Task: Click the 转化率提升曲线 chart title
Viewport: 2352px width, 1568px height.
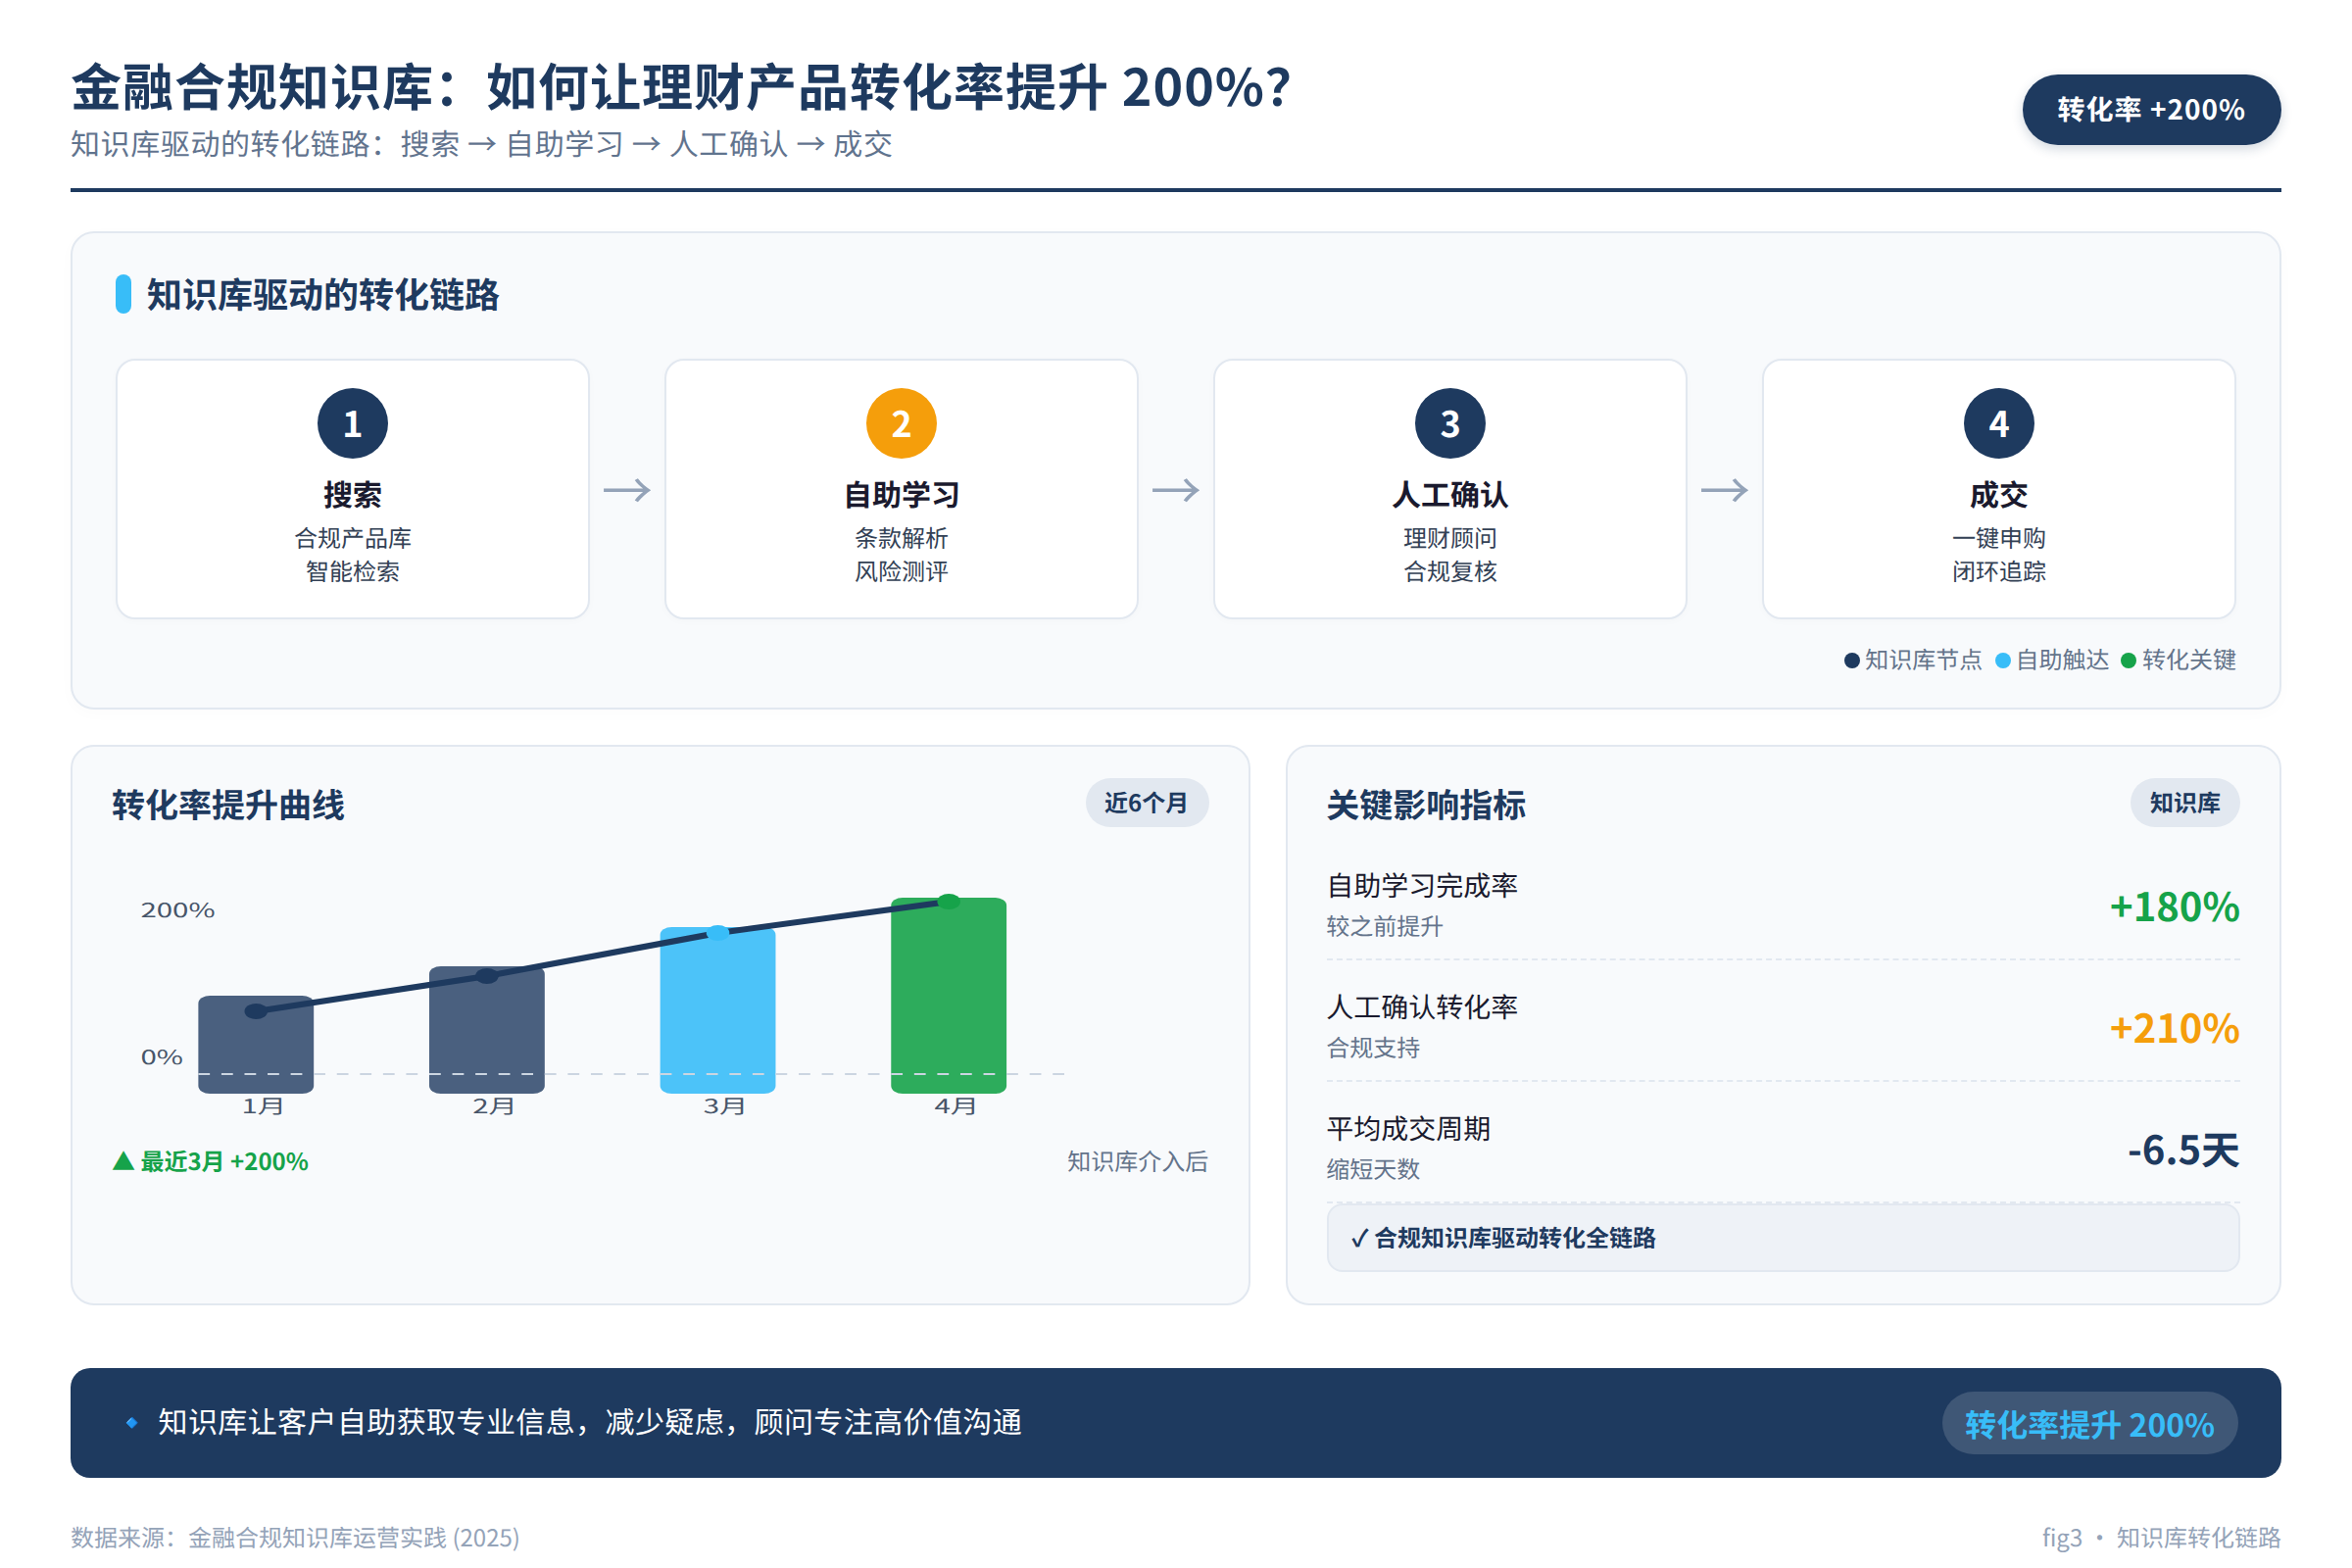Action: pyautogui.click(x=228, y=805)
